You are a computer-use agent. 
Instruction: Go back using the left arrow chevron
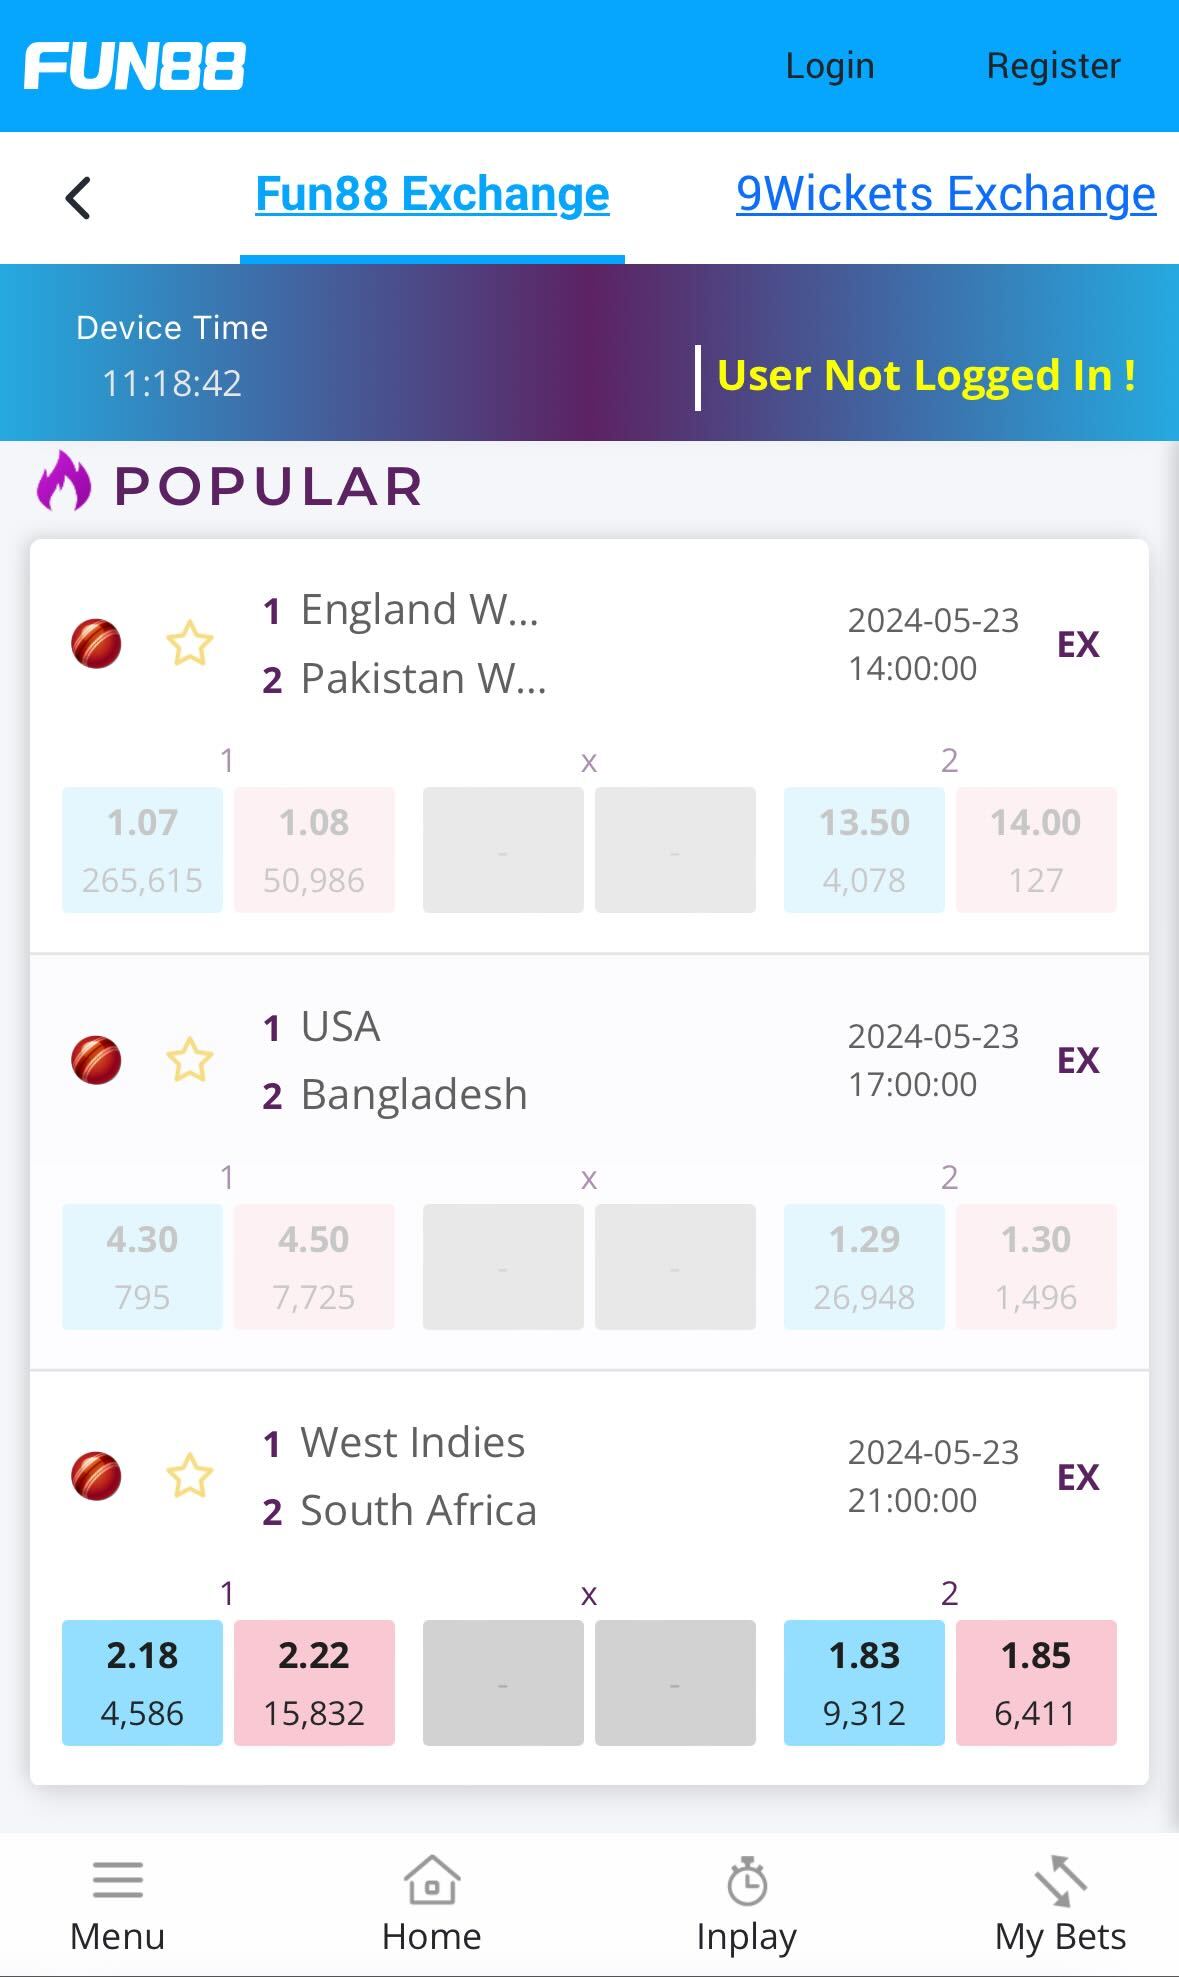point(79,197)
